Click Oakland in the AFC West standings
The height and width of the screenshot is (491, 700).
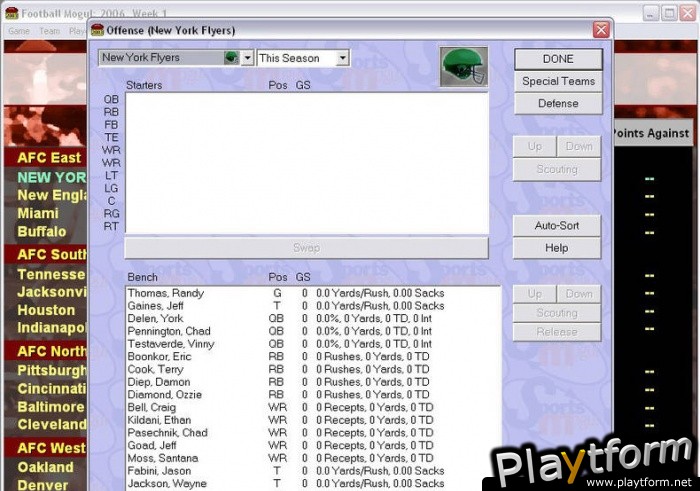46,467
